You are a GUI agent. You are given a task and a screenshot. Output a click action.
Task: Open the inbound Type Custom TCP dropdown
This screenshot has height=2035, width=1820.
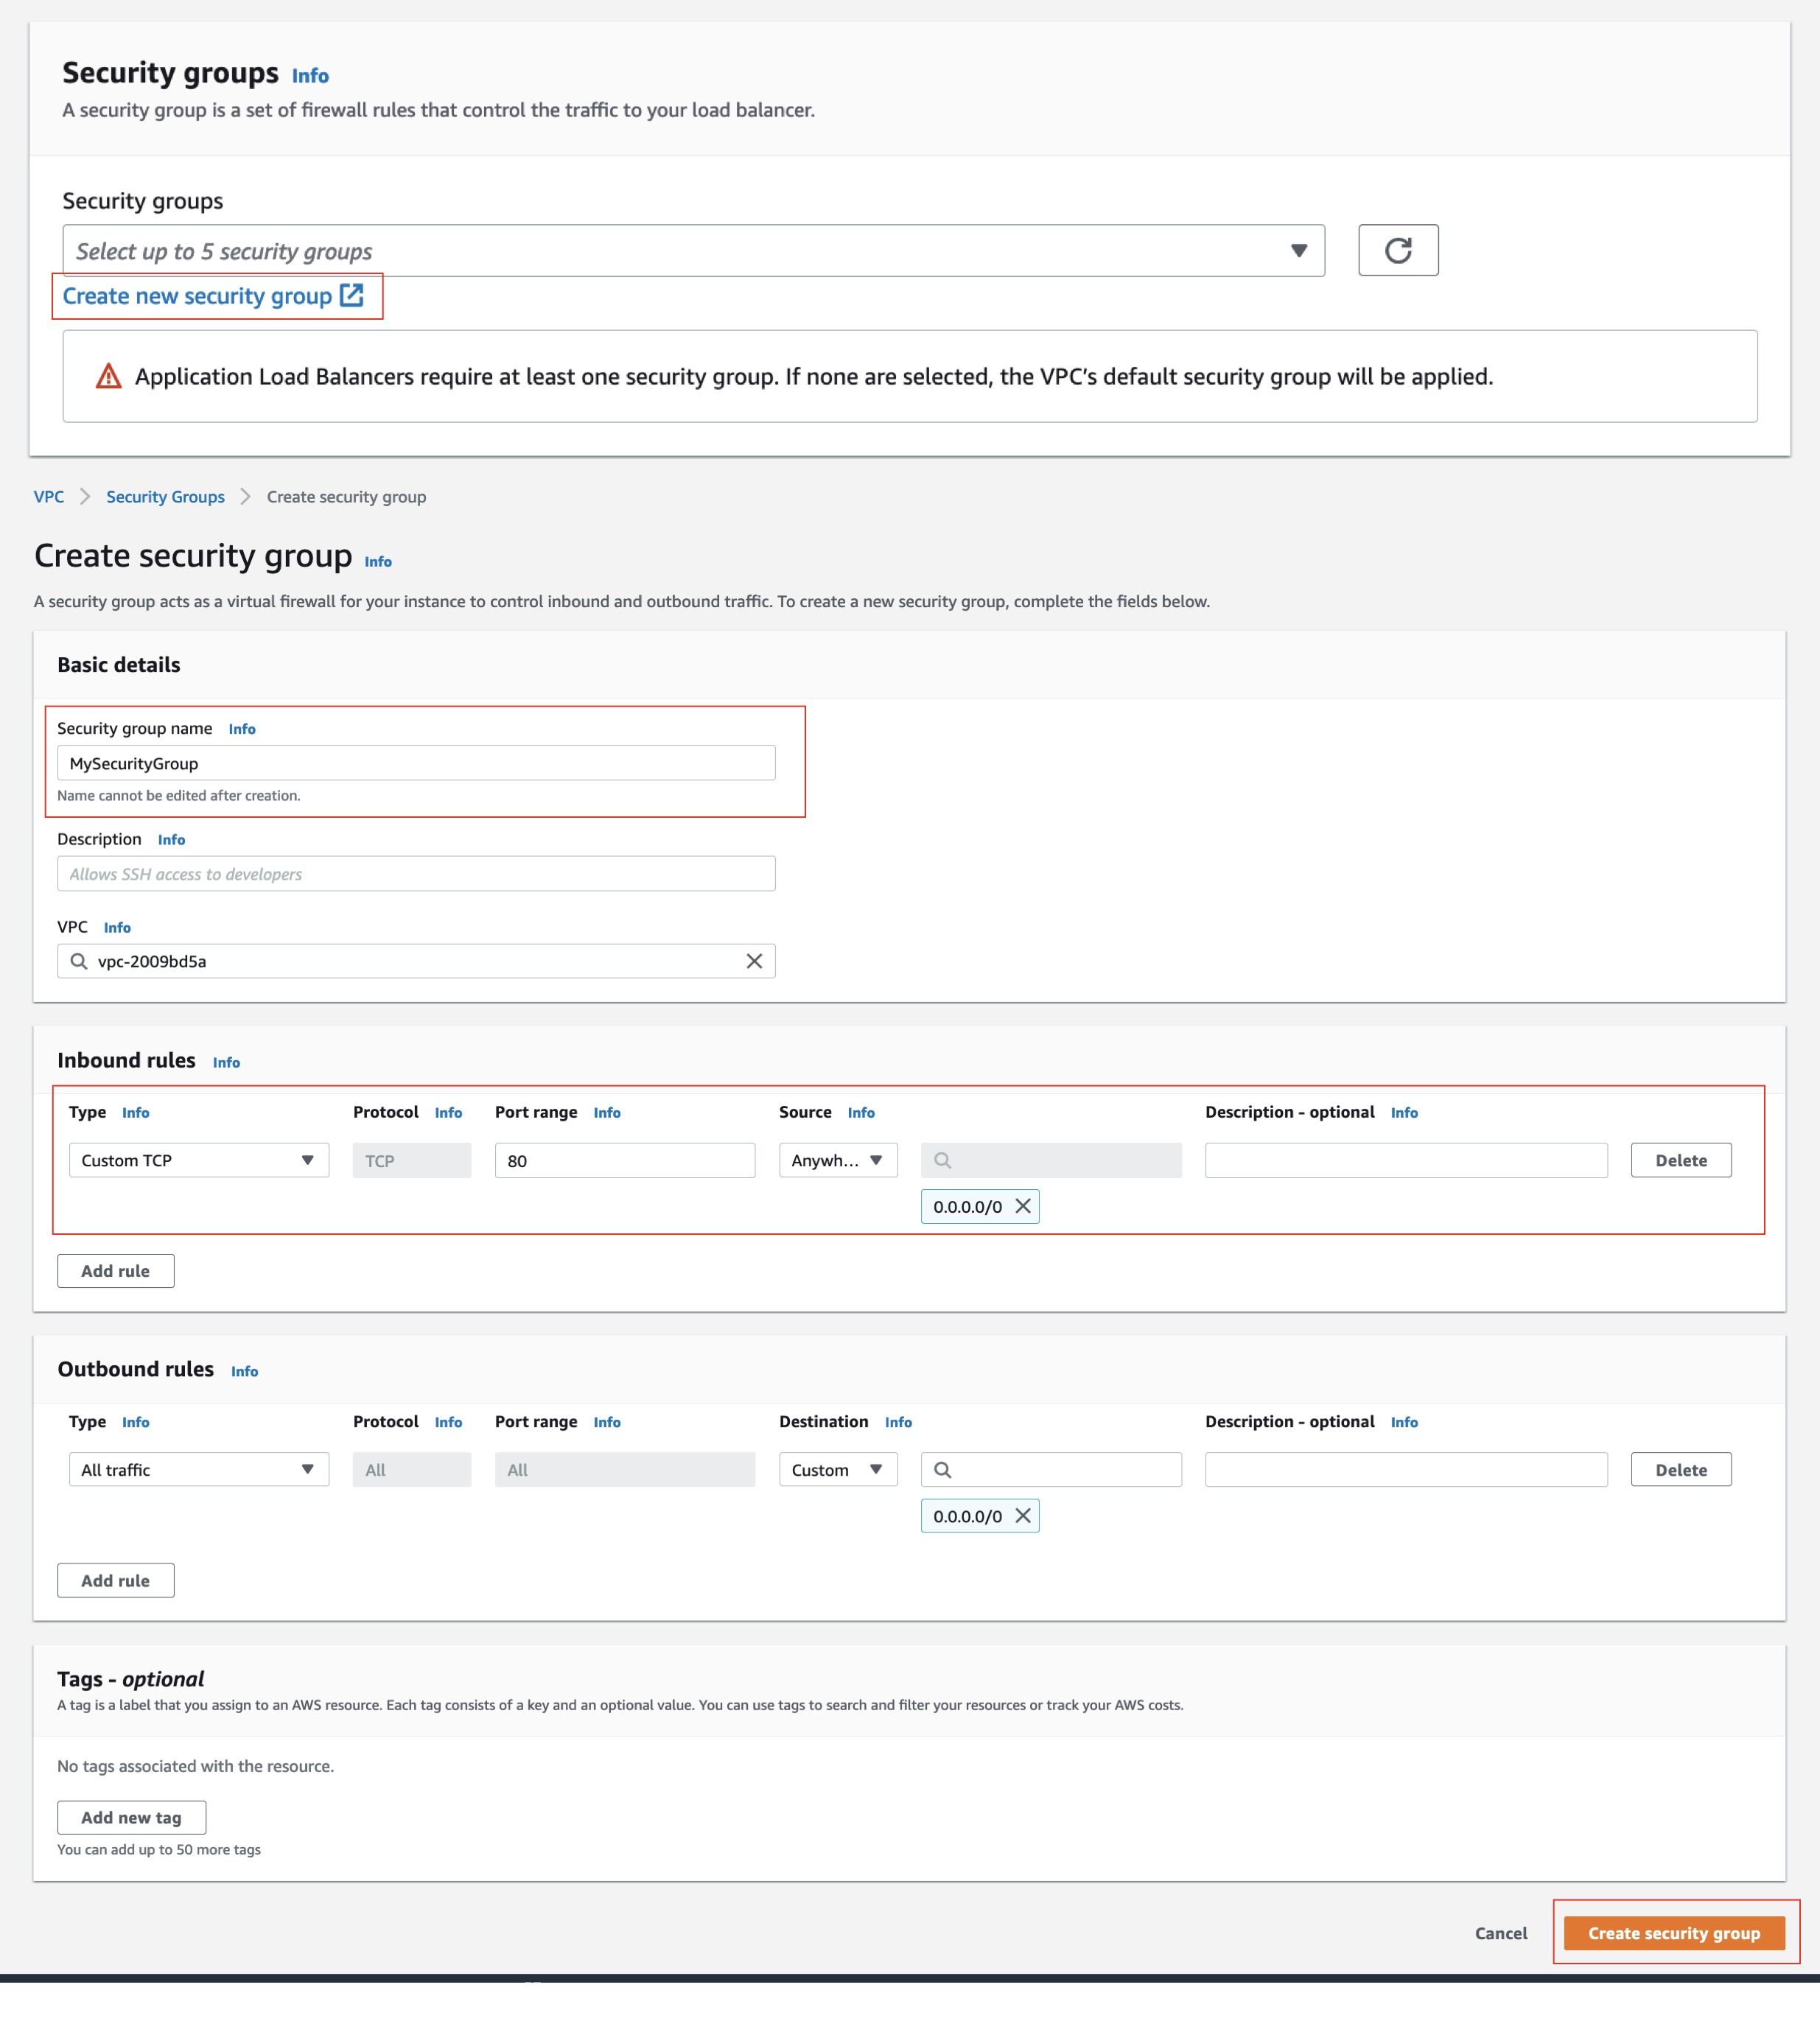point(198,1160)
